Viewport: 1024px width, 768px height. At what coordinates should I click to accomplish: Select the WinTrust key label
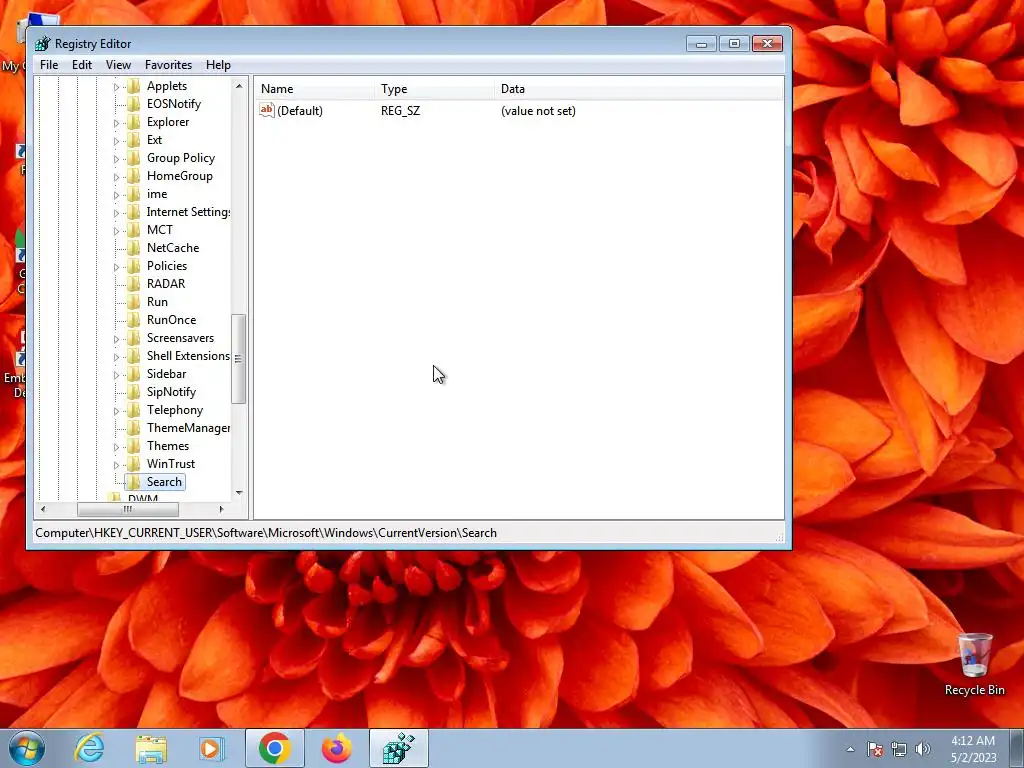point(170,464)
